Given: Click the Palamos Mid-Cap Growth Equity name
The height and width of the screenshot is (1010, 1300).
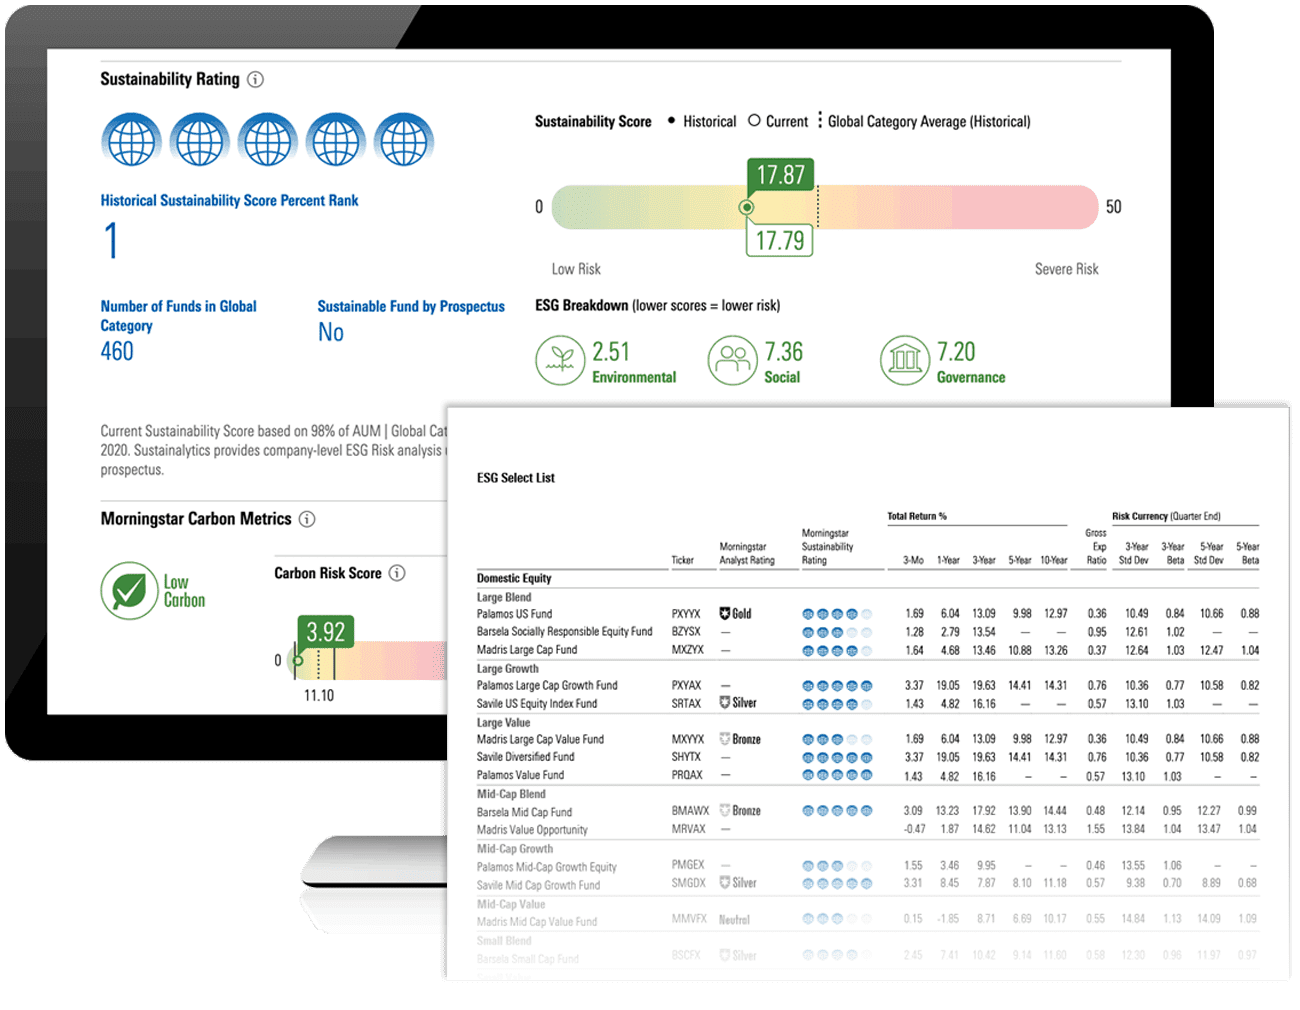Looking at the screenshot, I should click(x=546, y=867).
